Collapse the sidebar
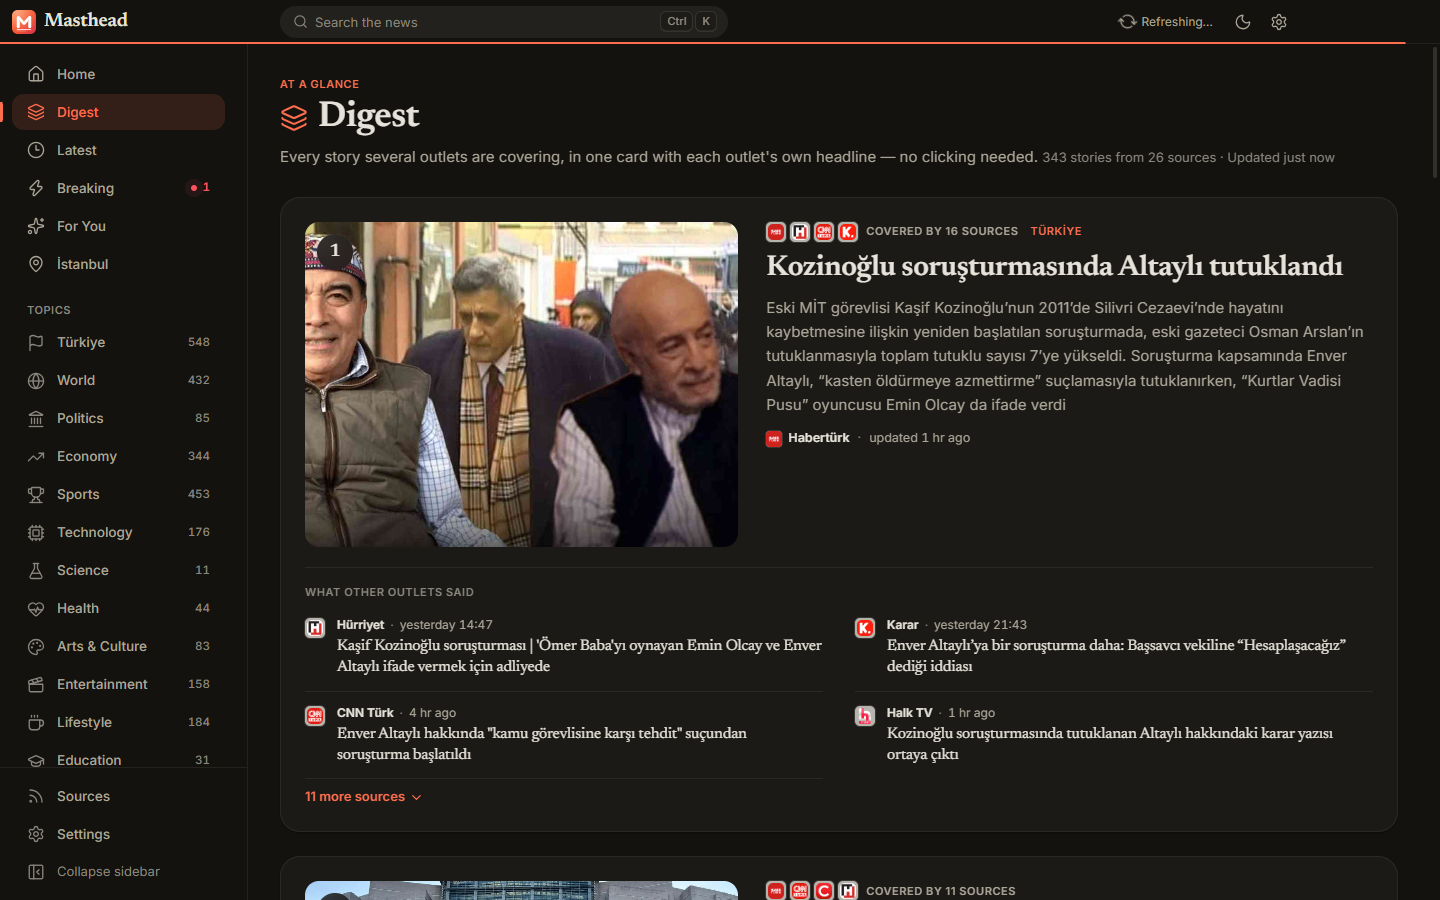The image size is (1440, 900). [x=118, y=872]
